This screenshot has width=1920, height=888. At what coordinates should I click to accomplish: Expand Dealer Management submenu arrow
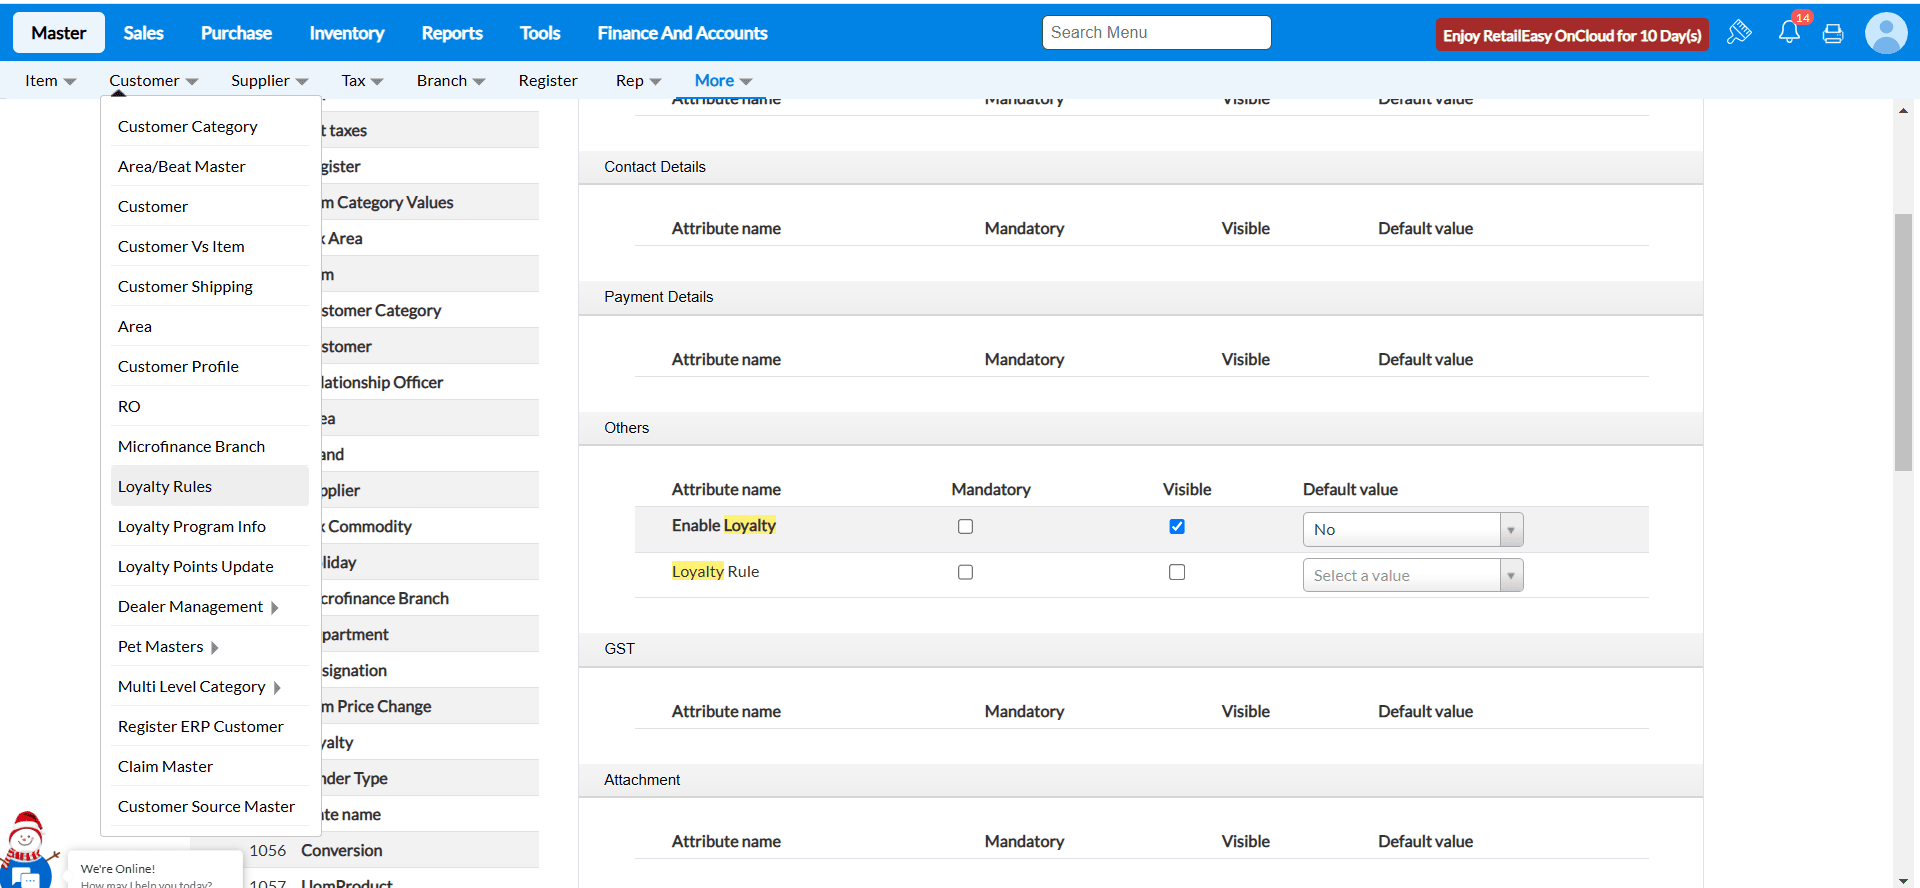coord(275,607)
